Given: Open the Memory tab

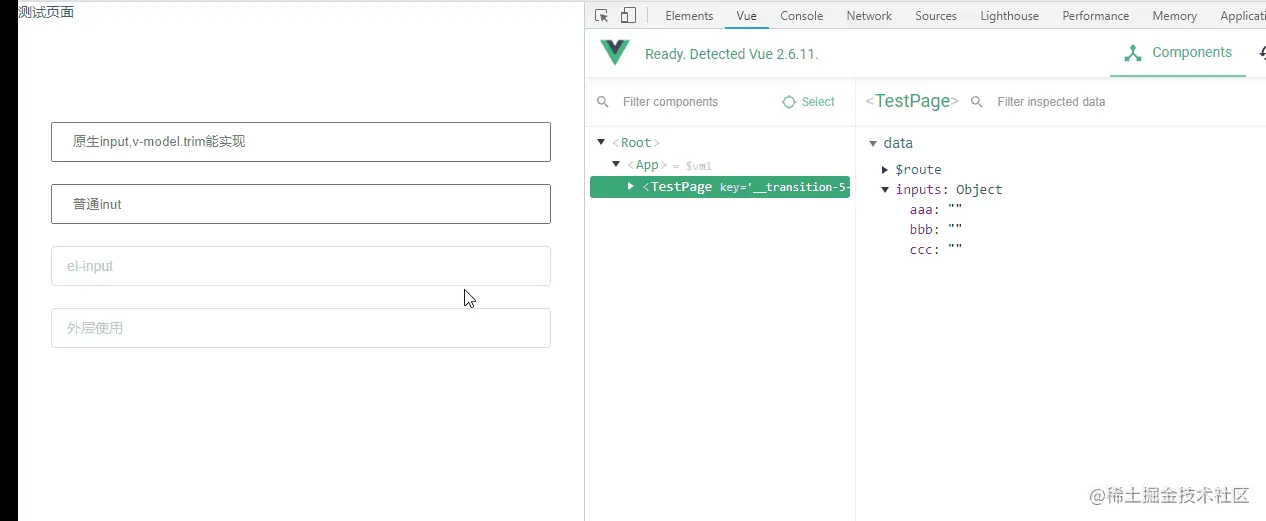Looking at the screenshot, I should tap(1174, 16).
